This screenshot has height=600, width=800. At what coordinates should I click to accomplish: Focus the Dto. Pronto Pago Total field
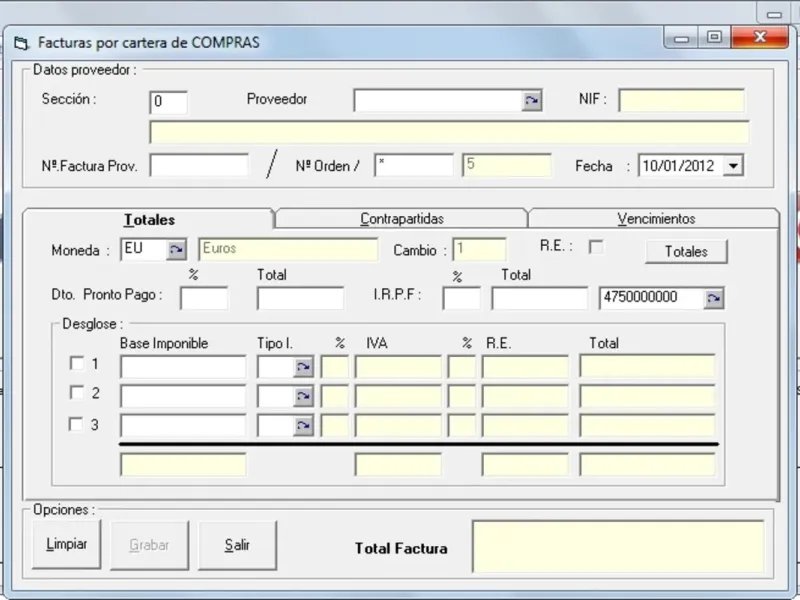point(301,298)
